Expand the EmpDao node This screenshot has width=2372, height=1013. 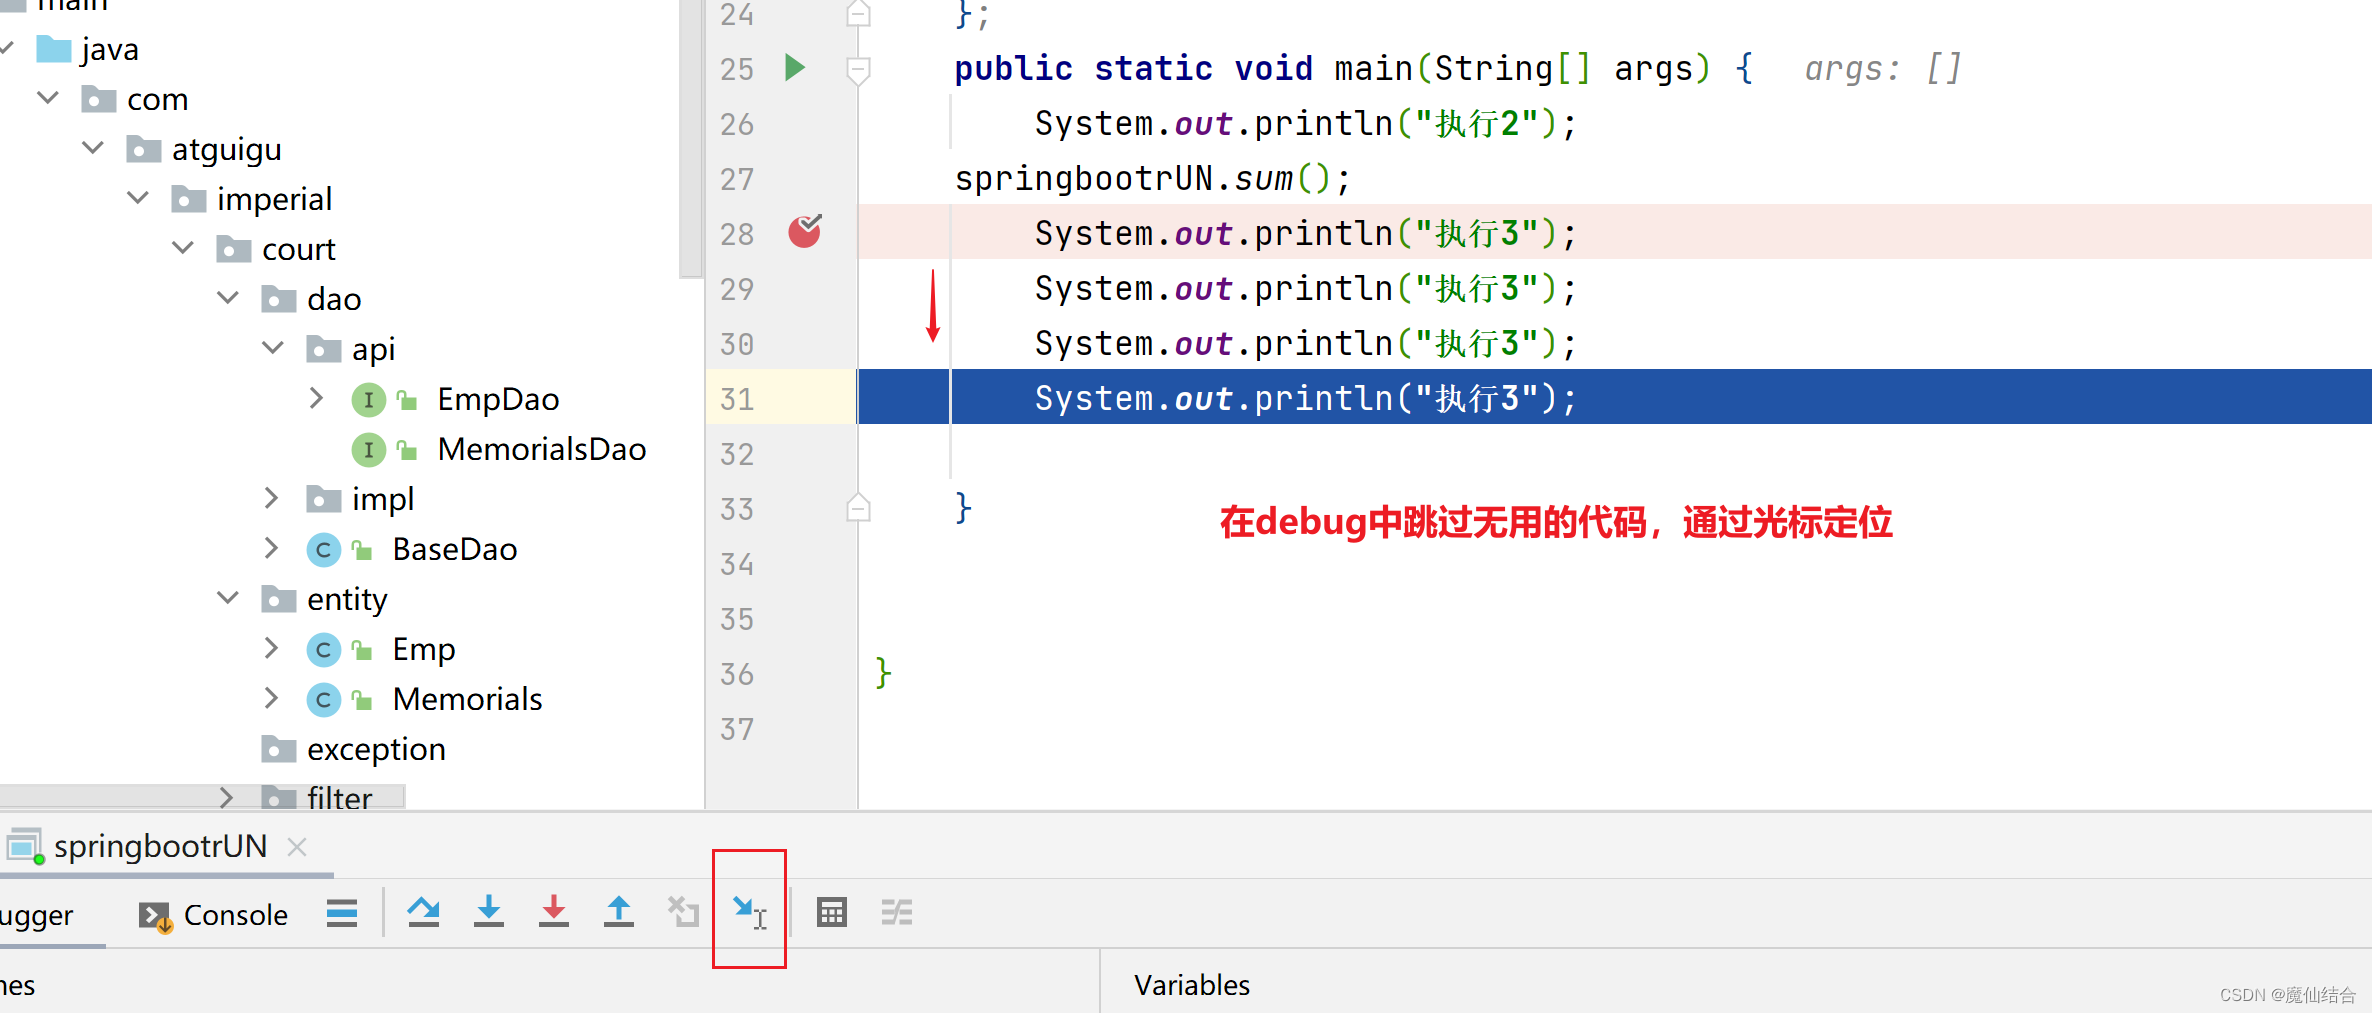click(316, 398)
